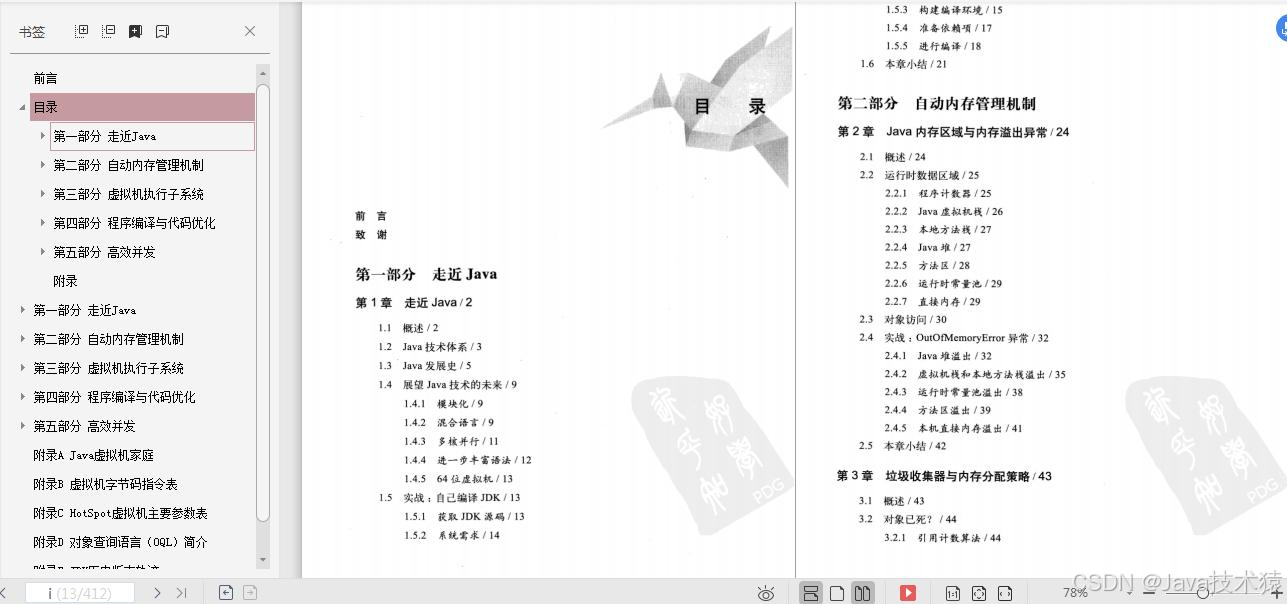Screen dimensions: 1287x604
Task: Collapse all bookmarks in the panel
Action: pos(108,31)
